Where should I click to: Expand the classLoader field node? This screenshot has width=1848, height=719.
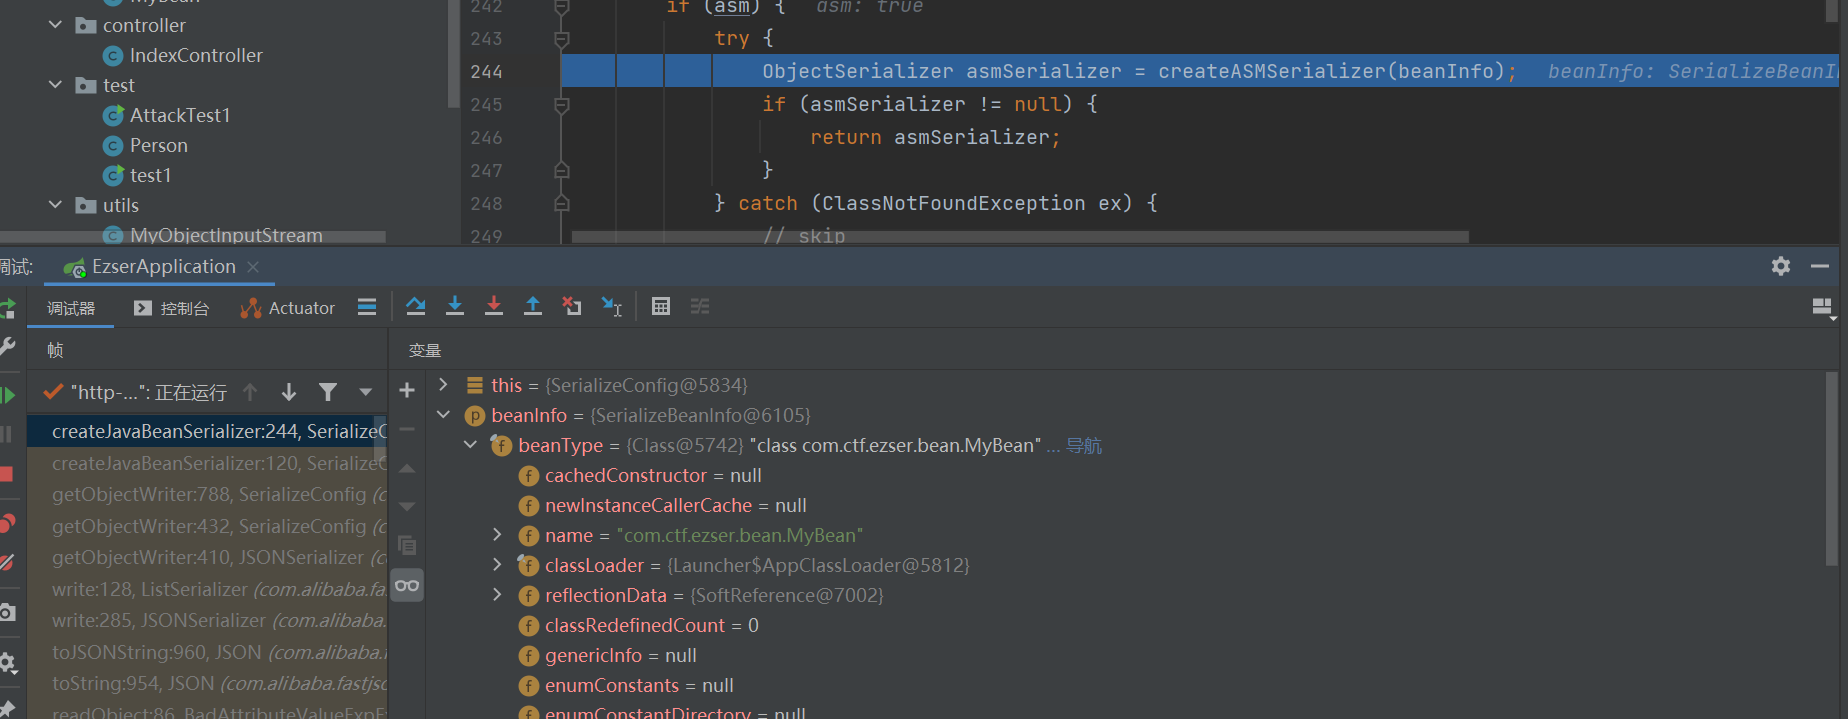click(497, 565)
